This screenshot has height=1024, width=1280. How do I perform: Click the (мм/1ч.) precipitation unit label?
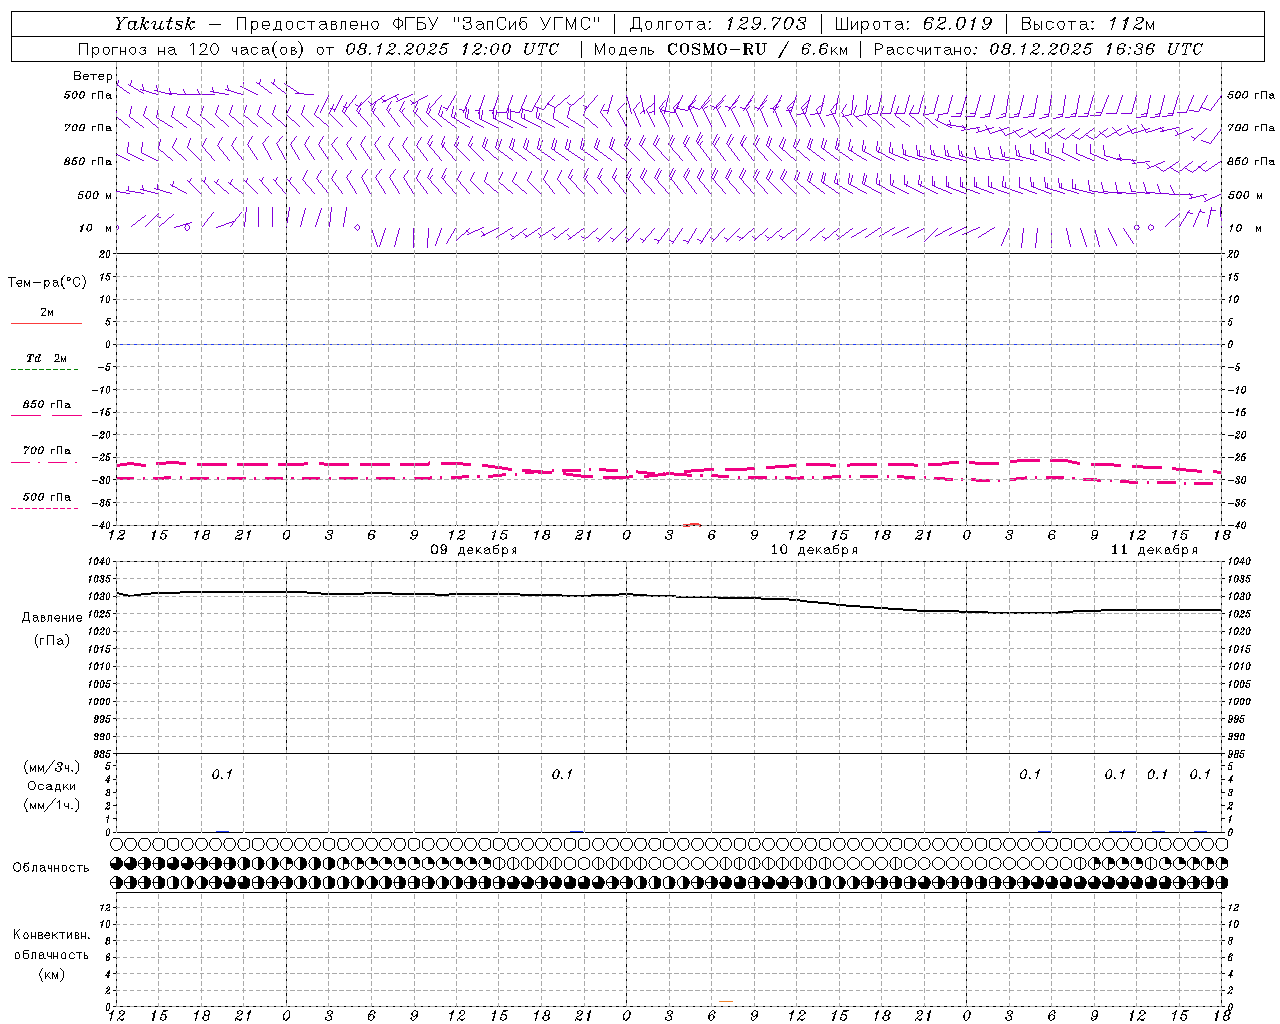52,805
